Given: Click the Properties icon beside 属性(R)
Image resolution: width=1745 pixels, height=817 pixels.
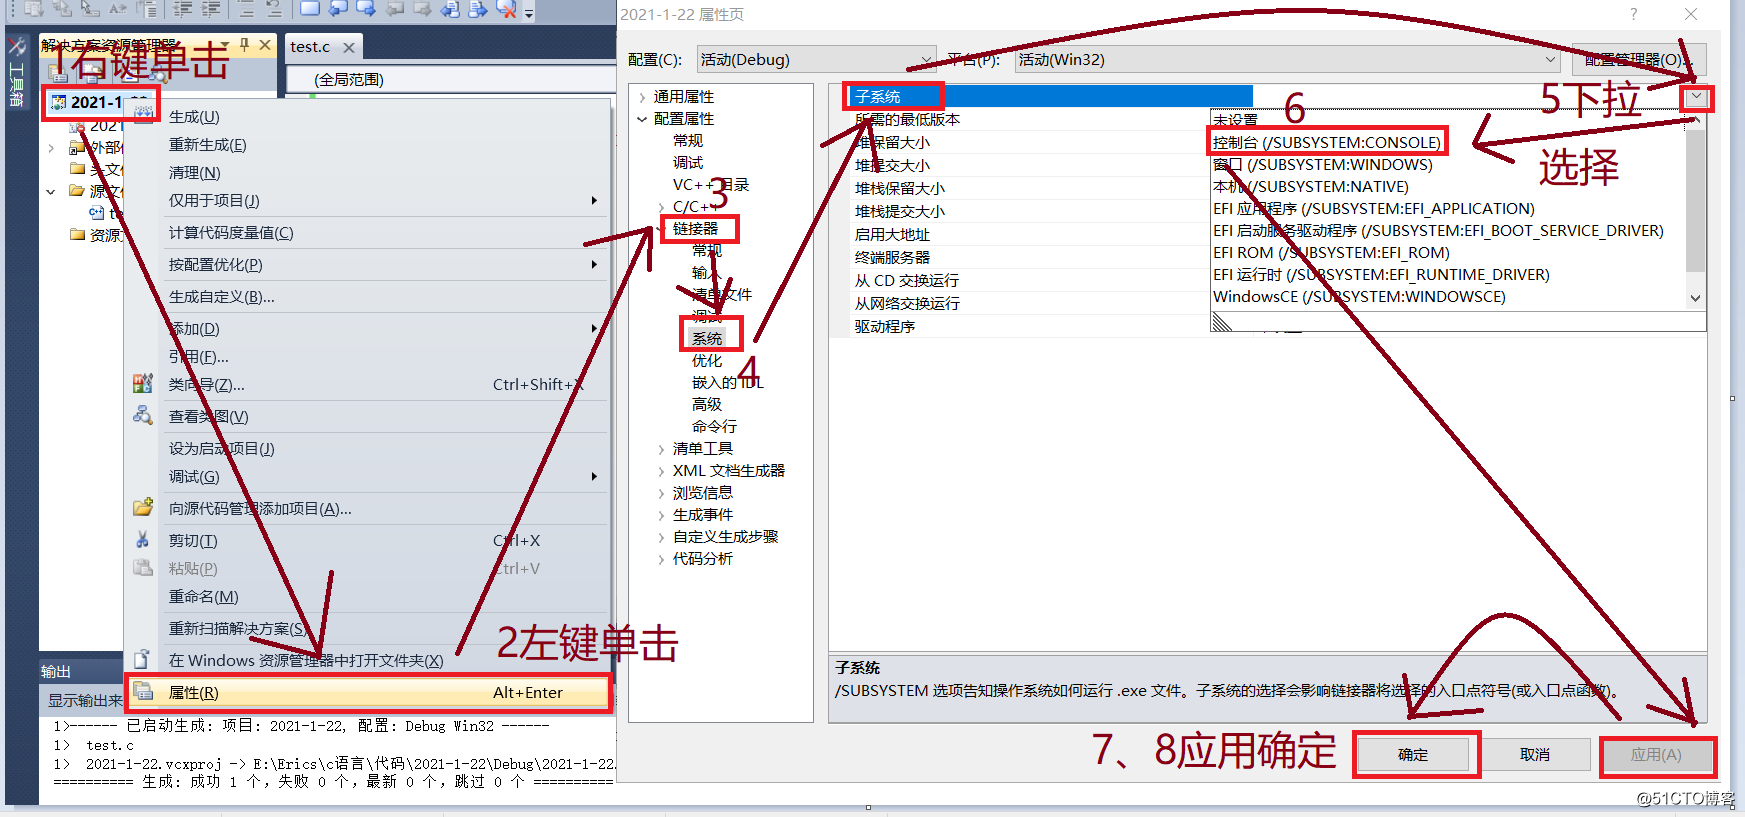Looking at the screenshot, I should (x=143, y=691).
